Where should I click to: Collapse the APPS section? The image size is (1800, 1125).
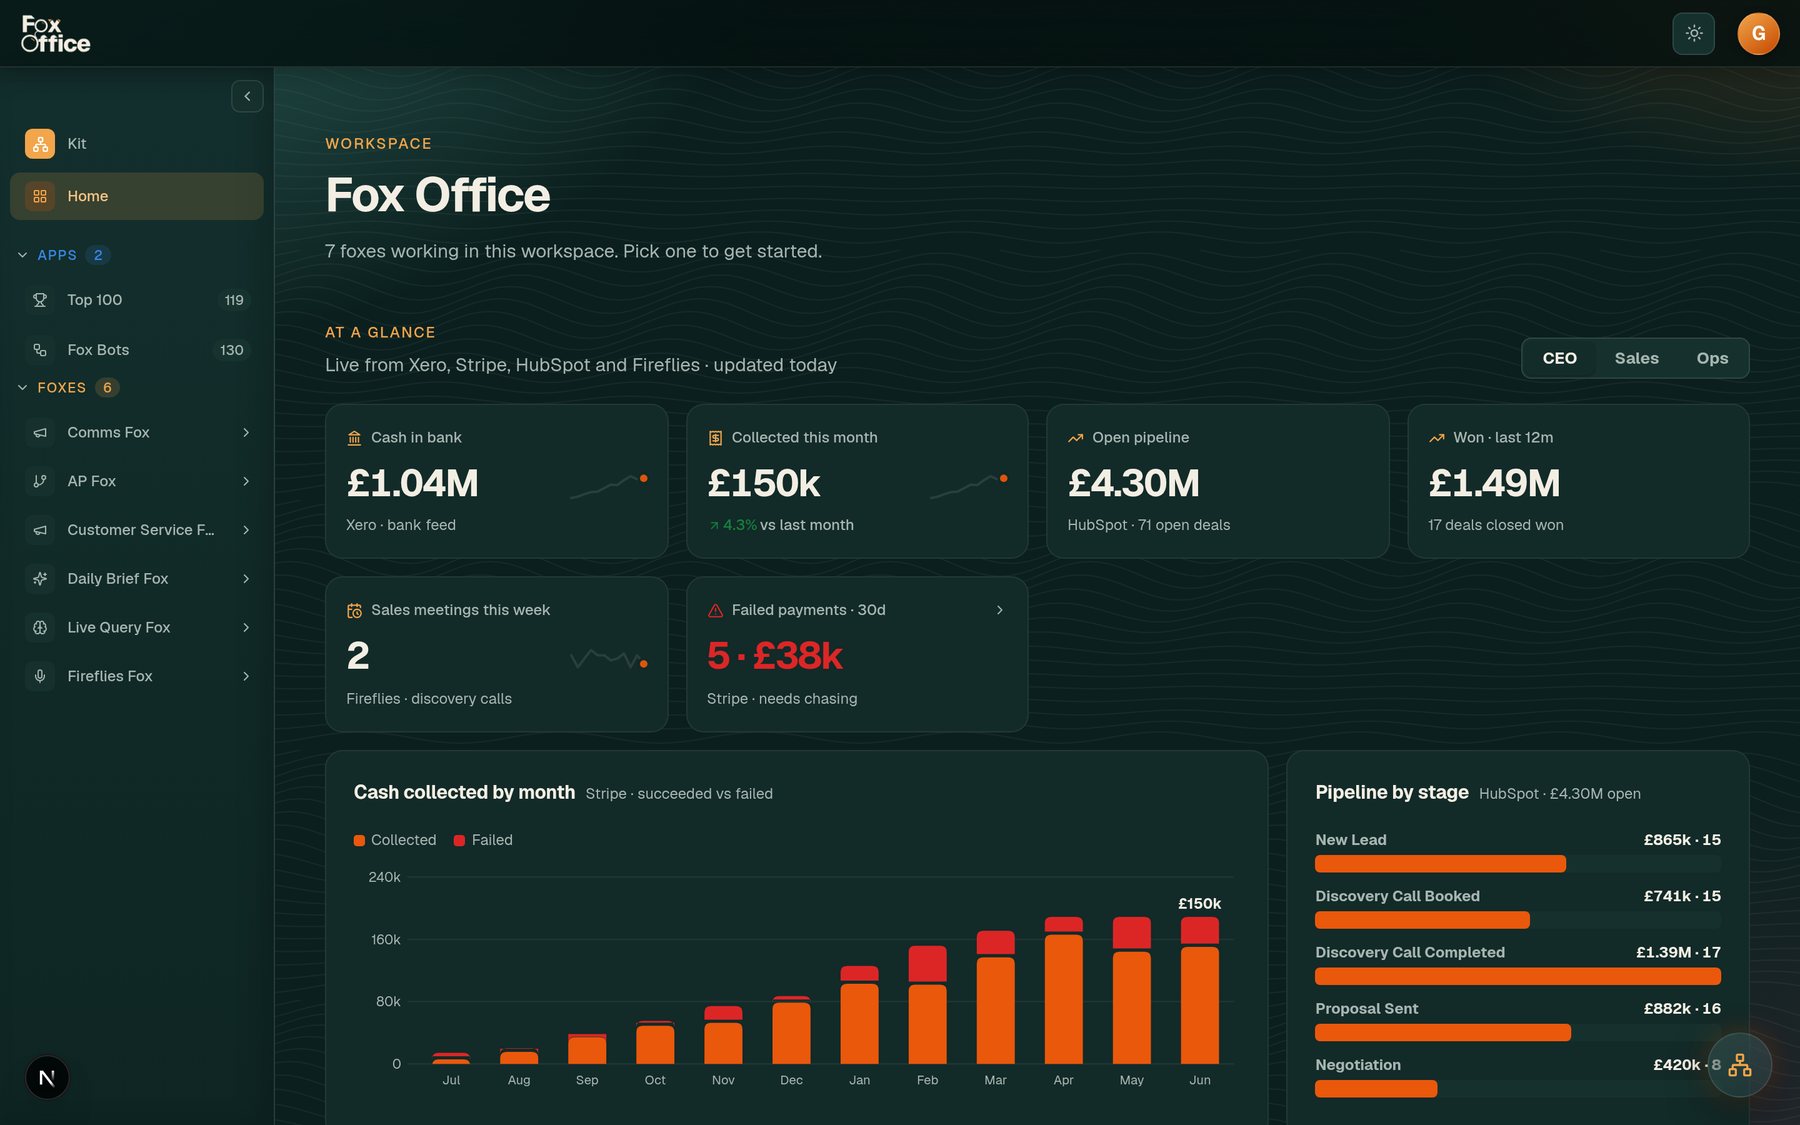22,255
